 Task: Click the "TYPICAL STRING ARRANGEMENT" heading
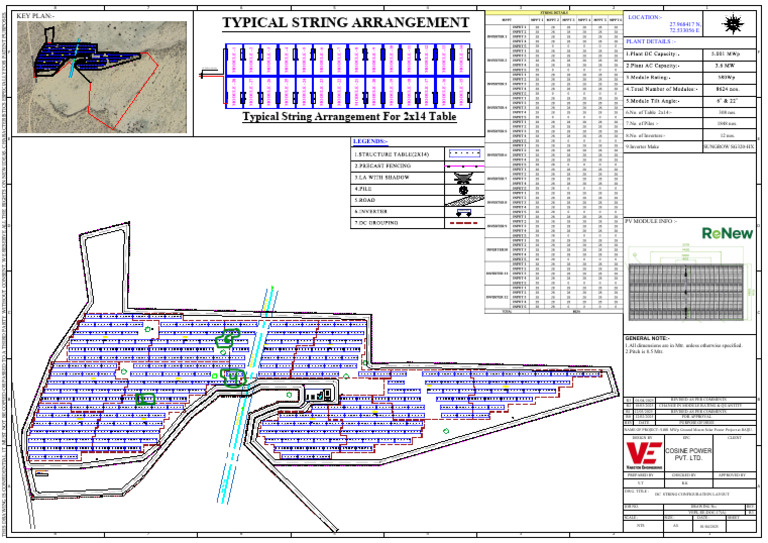tap(346, 23)
